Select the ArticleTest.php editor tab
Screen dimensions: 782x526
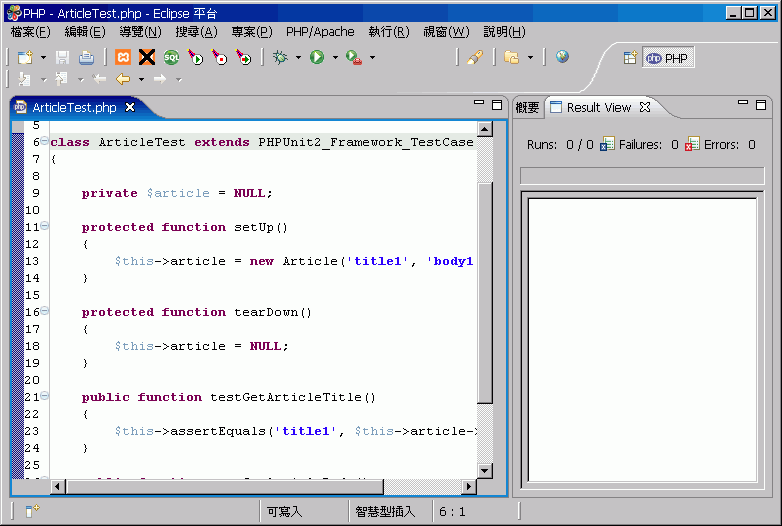click(74, 108)
